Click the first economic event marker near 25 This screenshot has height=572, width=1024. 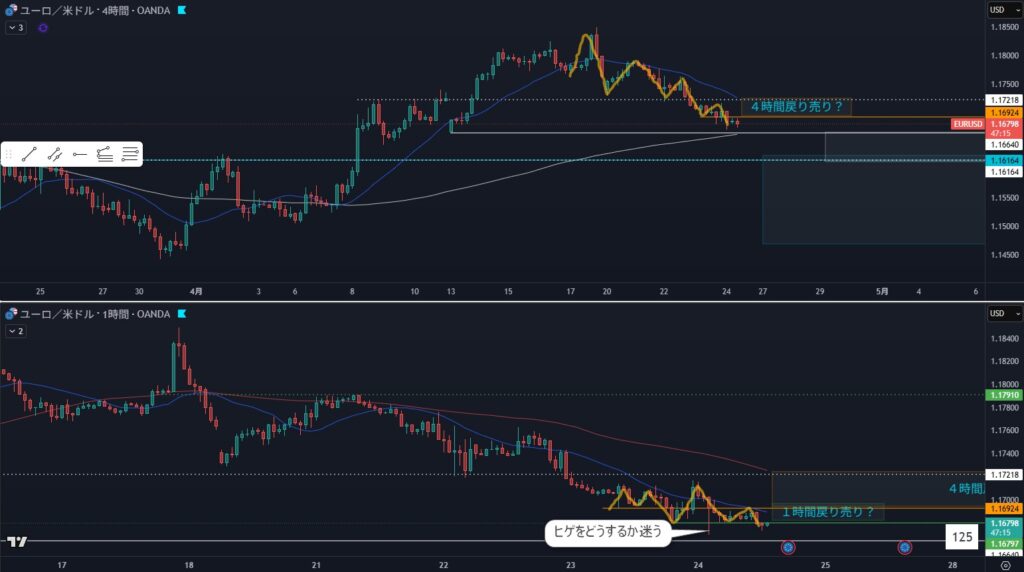(x=788, y=547)
